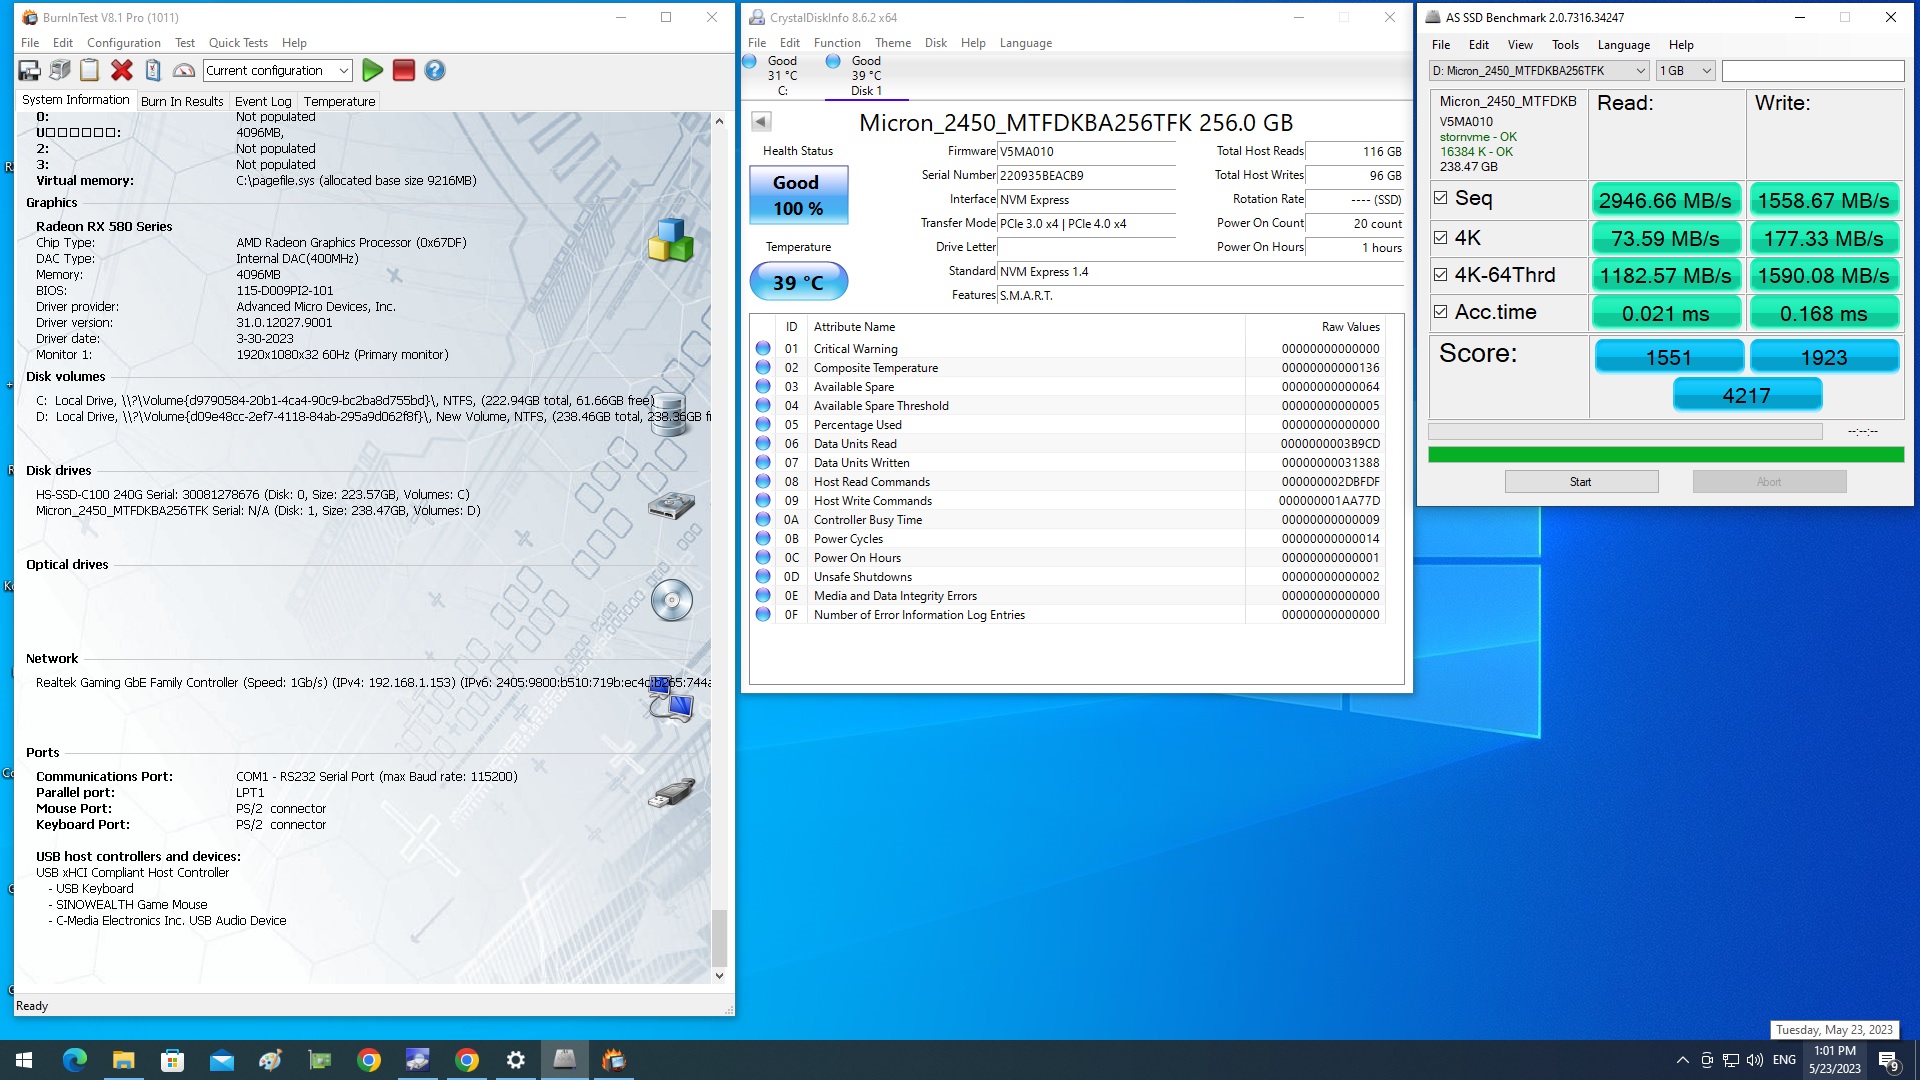1920x1080 pixels.
Task: Open the AS SSD drive selection dropdown
Action: click(x=1538, y=70)
